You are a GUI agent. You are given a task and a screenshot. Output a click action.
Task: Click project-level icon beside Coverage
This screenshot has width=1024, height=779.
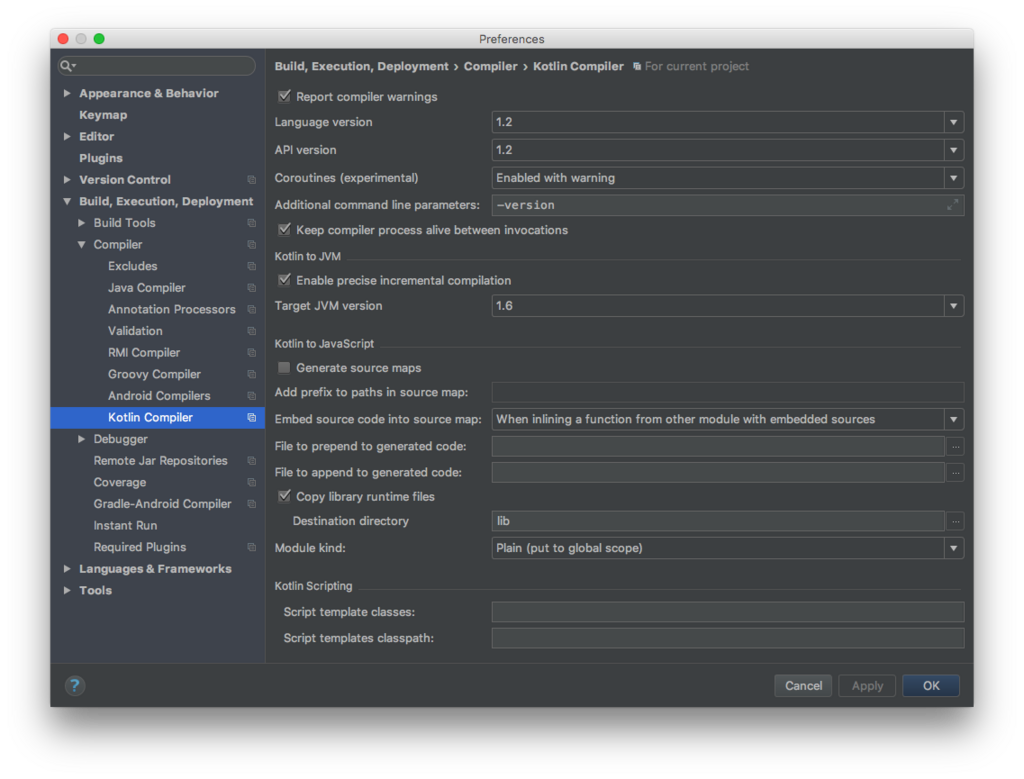(251, 482)
